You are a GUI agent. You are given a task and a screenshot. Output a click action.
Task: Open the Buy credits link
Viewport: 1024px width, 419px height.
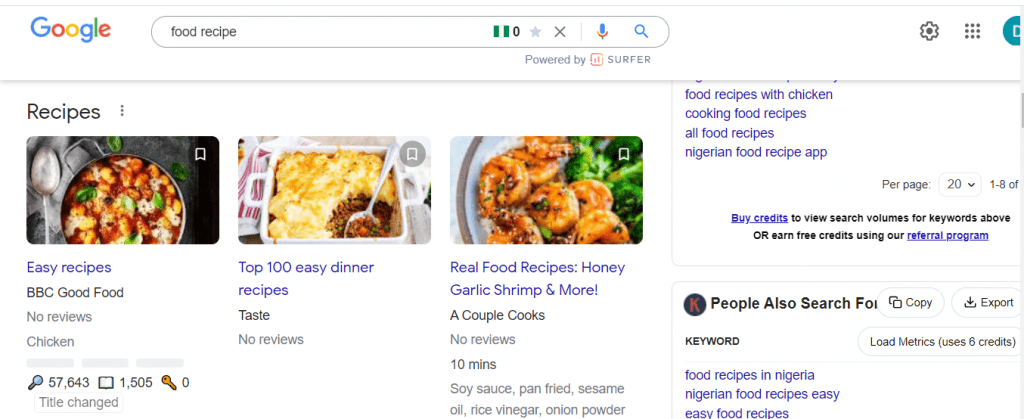click(760, 218)
